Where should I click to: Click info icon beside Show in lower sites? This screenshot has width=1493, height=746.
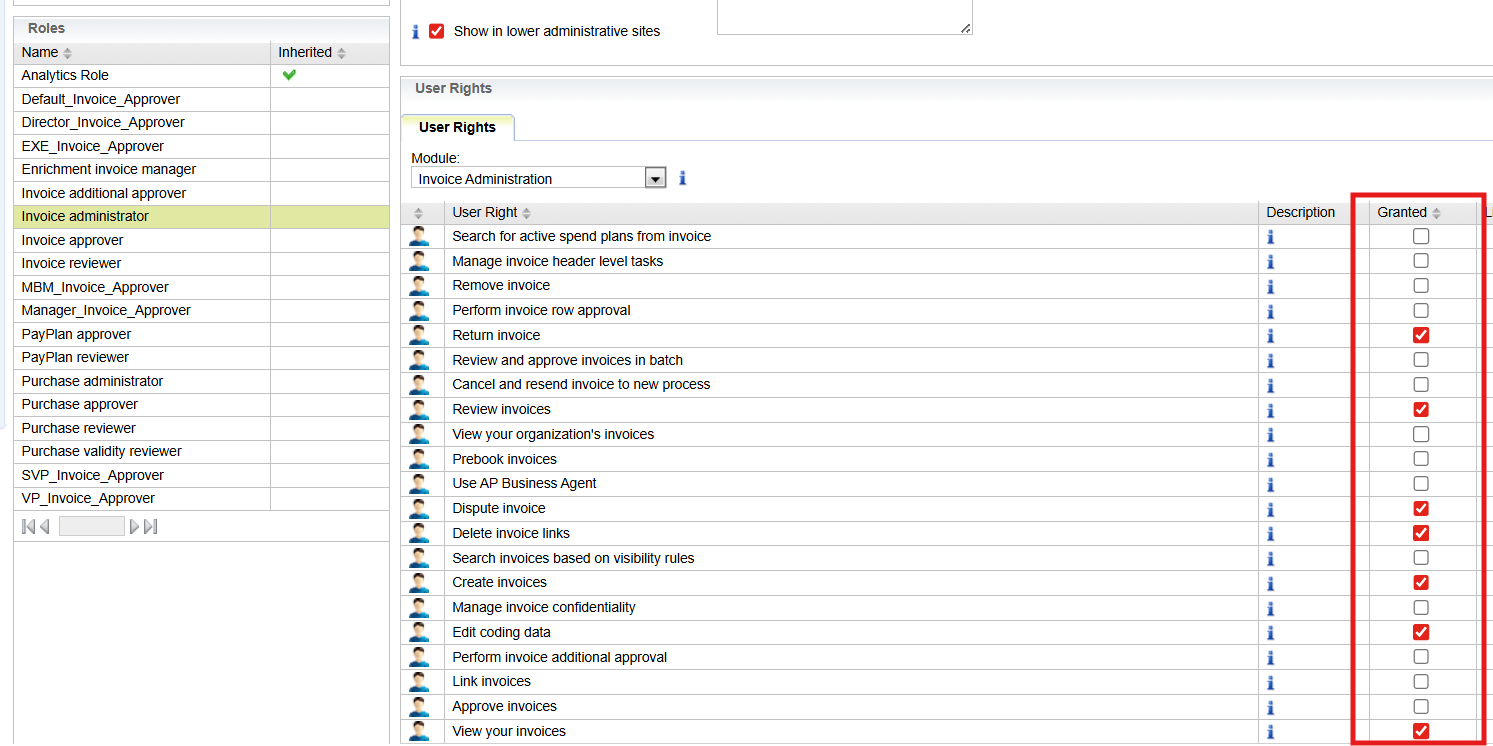point(416,32)
